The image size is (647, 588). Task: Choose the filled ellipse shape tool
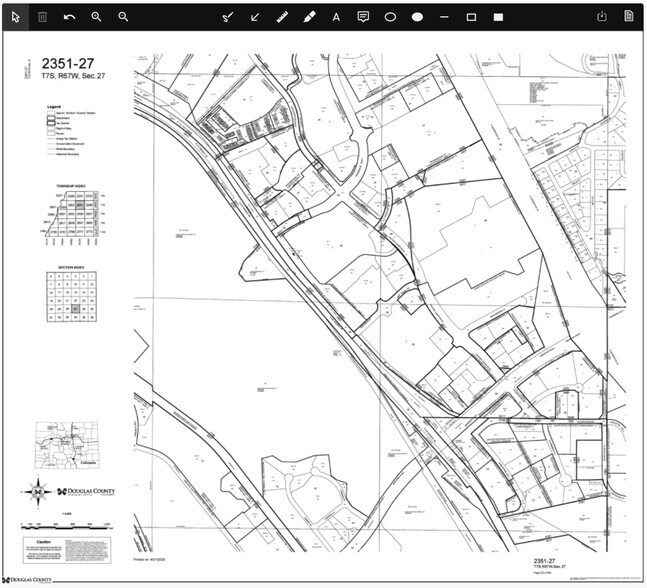(x=417, y=16)
